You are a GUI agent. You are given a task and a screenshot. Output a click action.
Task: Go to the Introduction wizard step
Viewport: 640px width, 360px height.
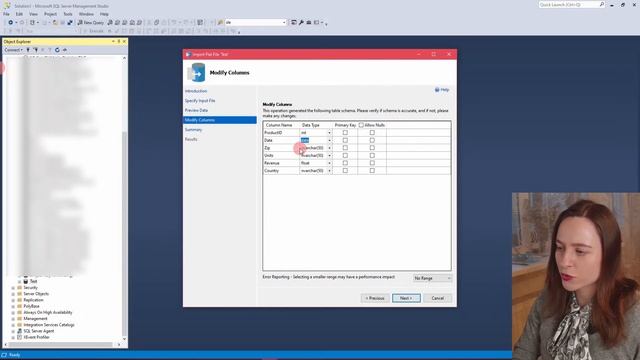(x=196, y=91)
